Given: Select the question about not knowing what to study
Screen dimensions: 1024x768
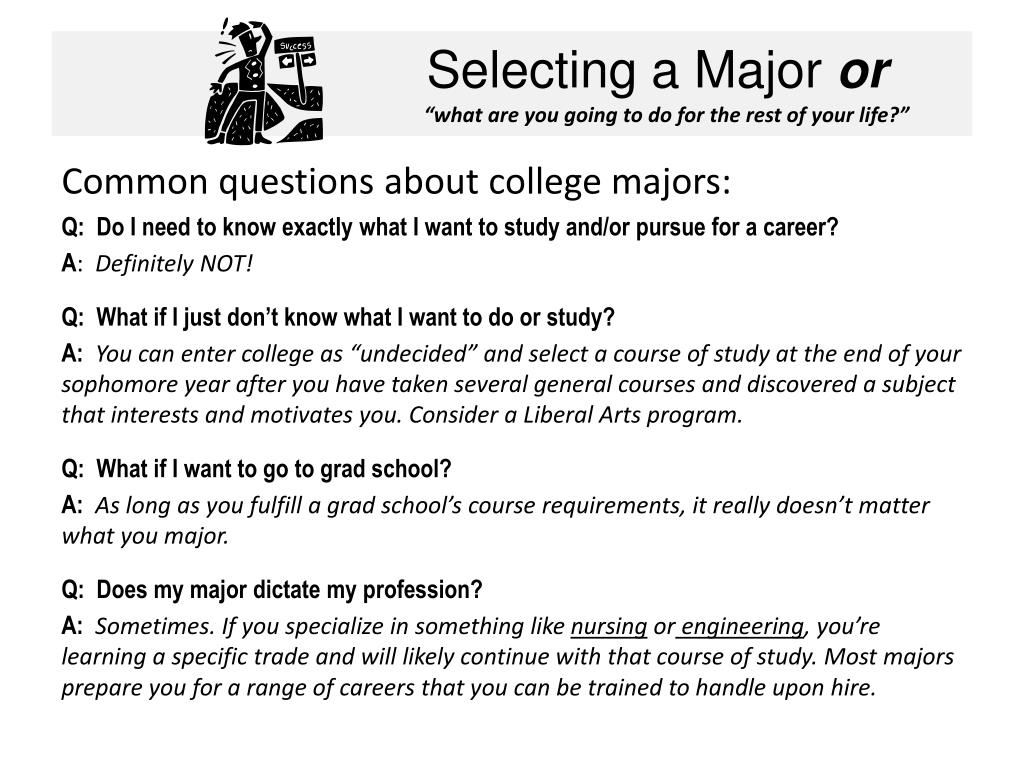Looking at the screenshot, I should point(338,317).
